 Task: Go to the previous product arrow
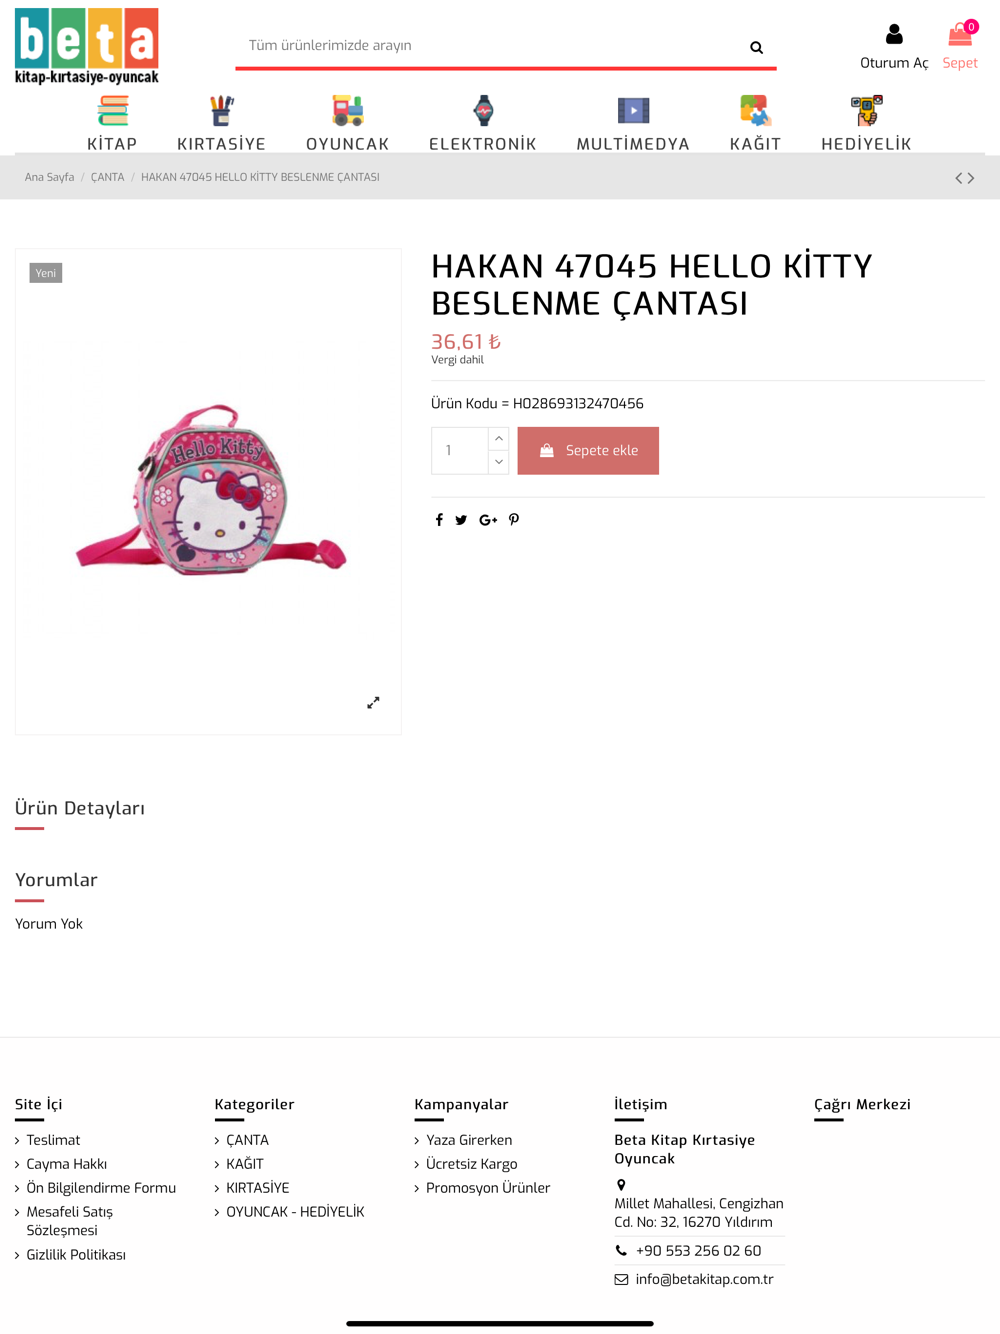point(958,178)
